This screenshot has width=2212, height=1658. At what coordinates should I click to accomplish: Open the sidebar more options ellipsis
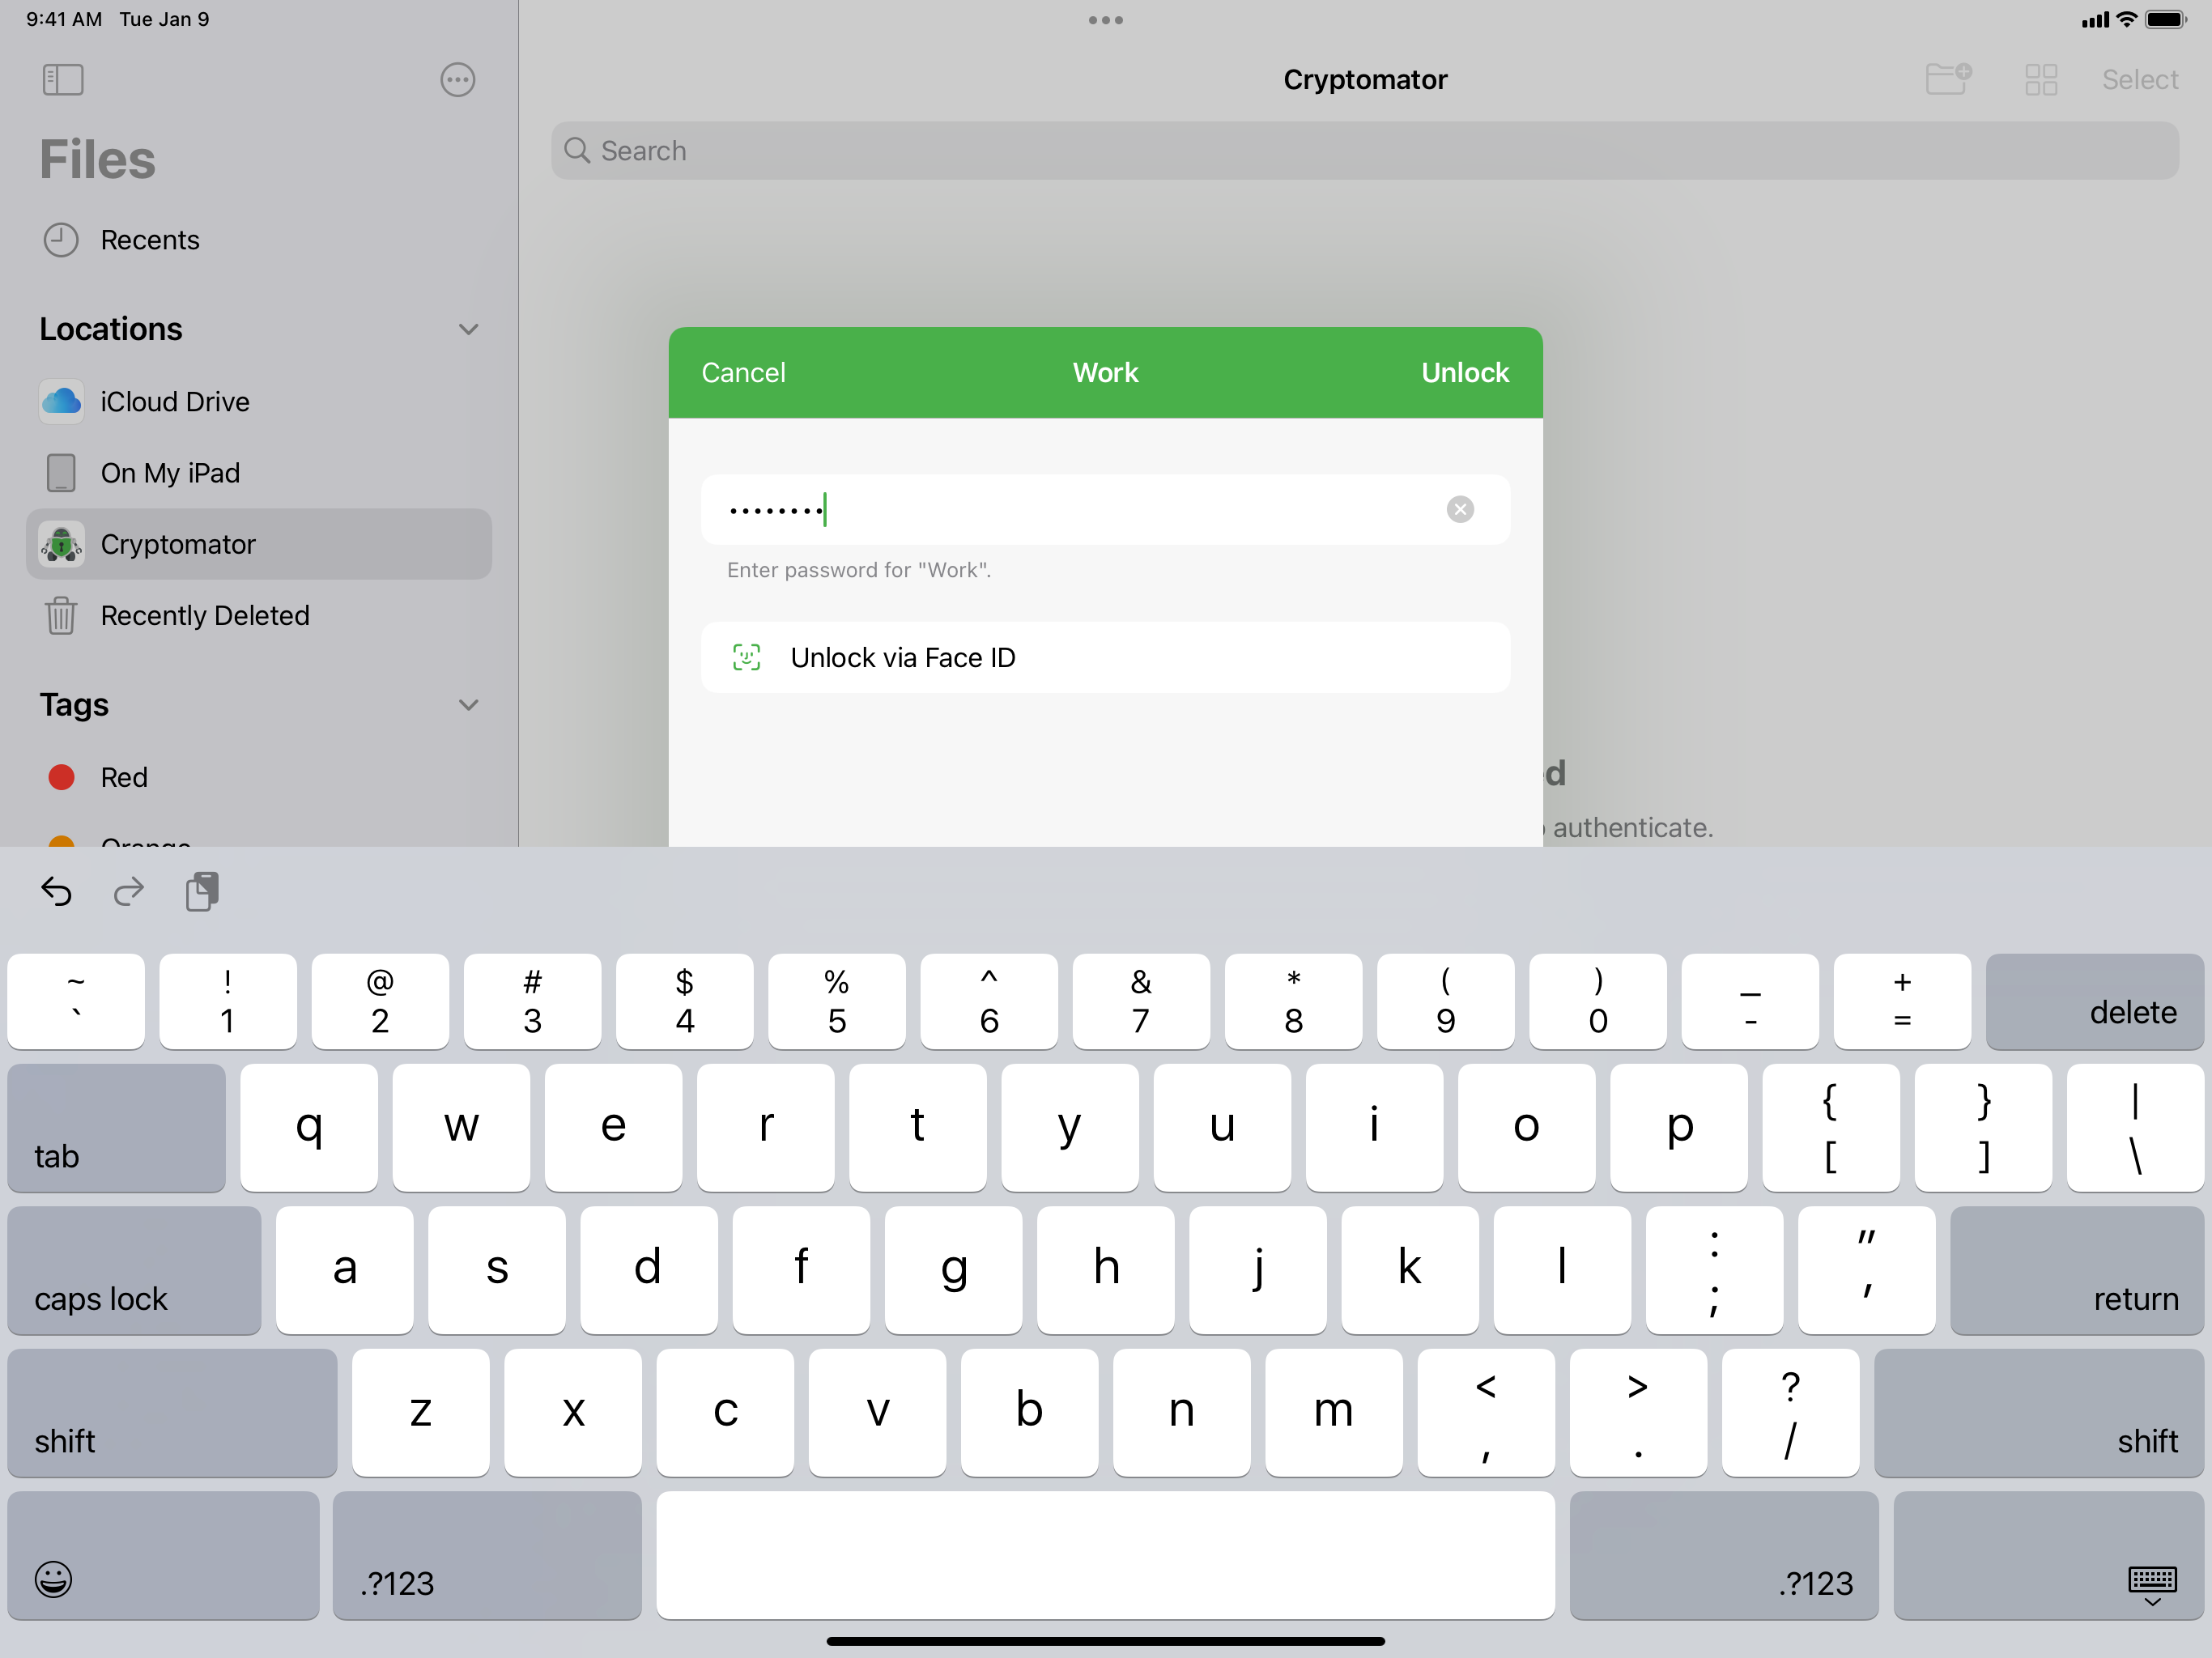(457, 80)
